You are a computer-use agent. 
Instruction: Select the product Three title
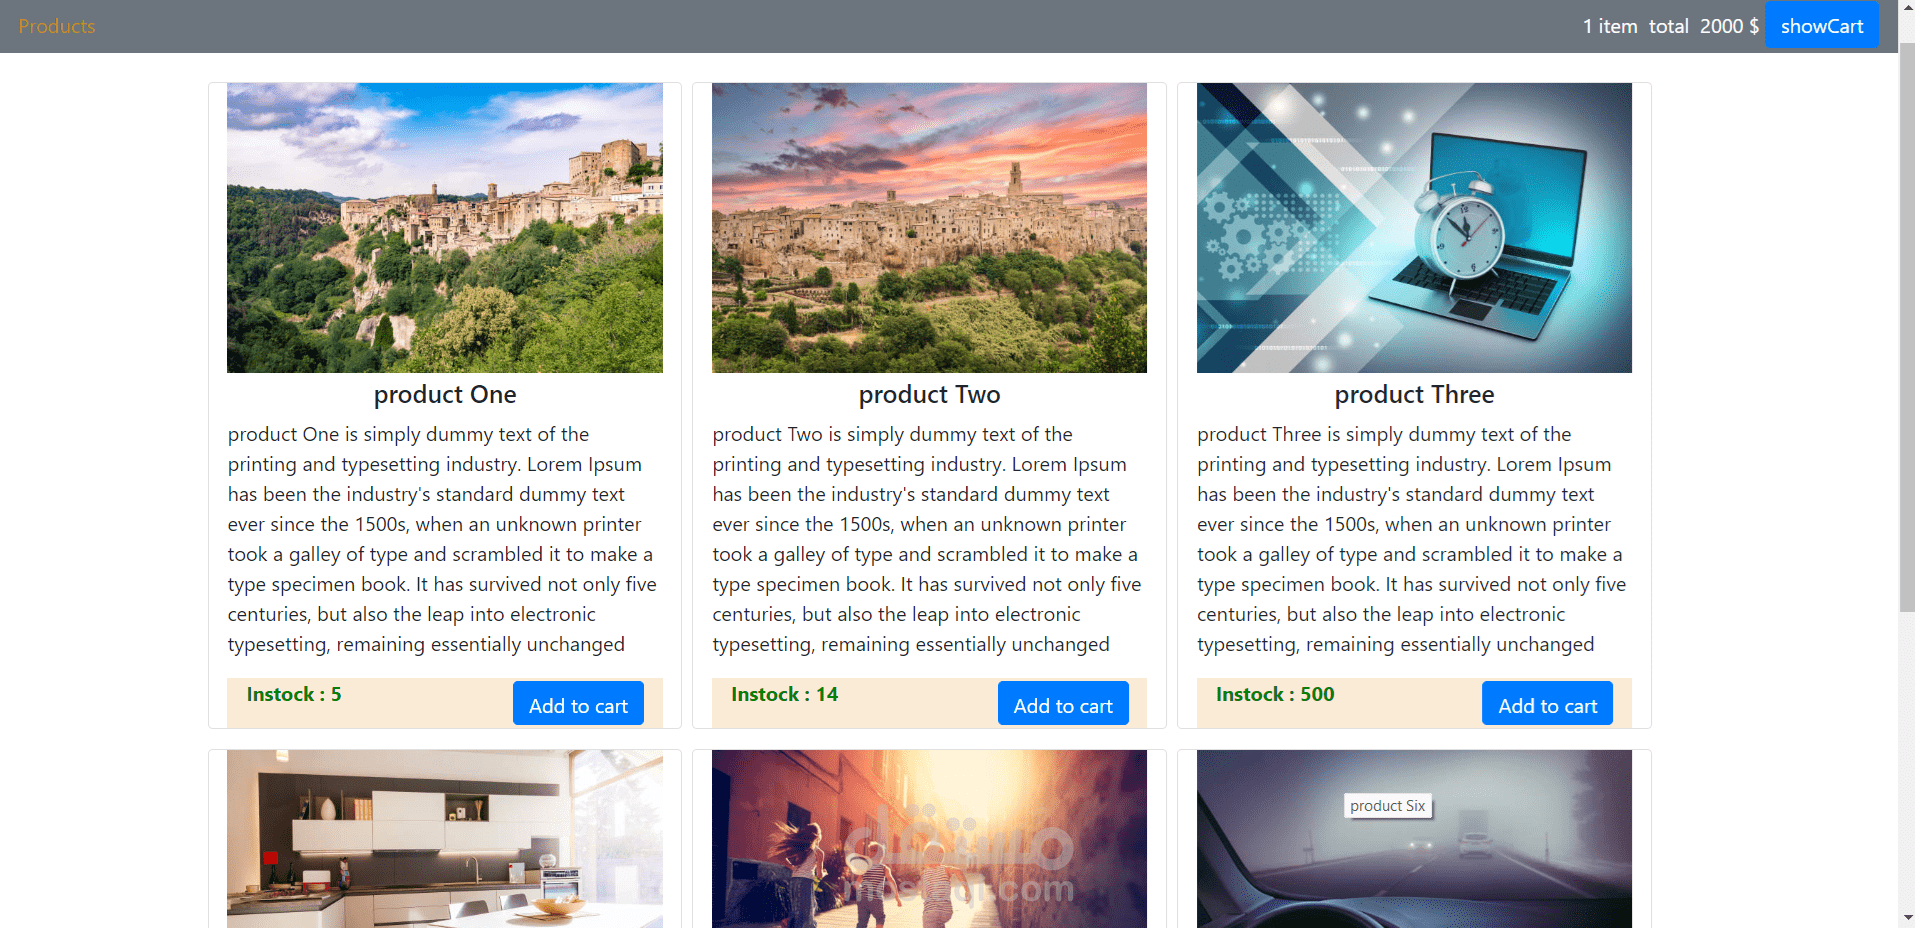click(1414, 395)
